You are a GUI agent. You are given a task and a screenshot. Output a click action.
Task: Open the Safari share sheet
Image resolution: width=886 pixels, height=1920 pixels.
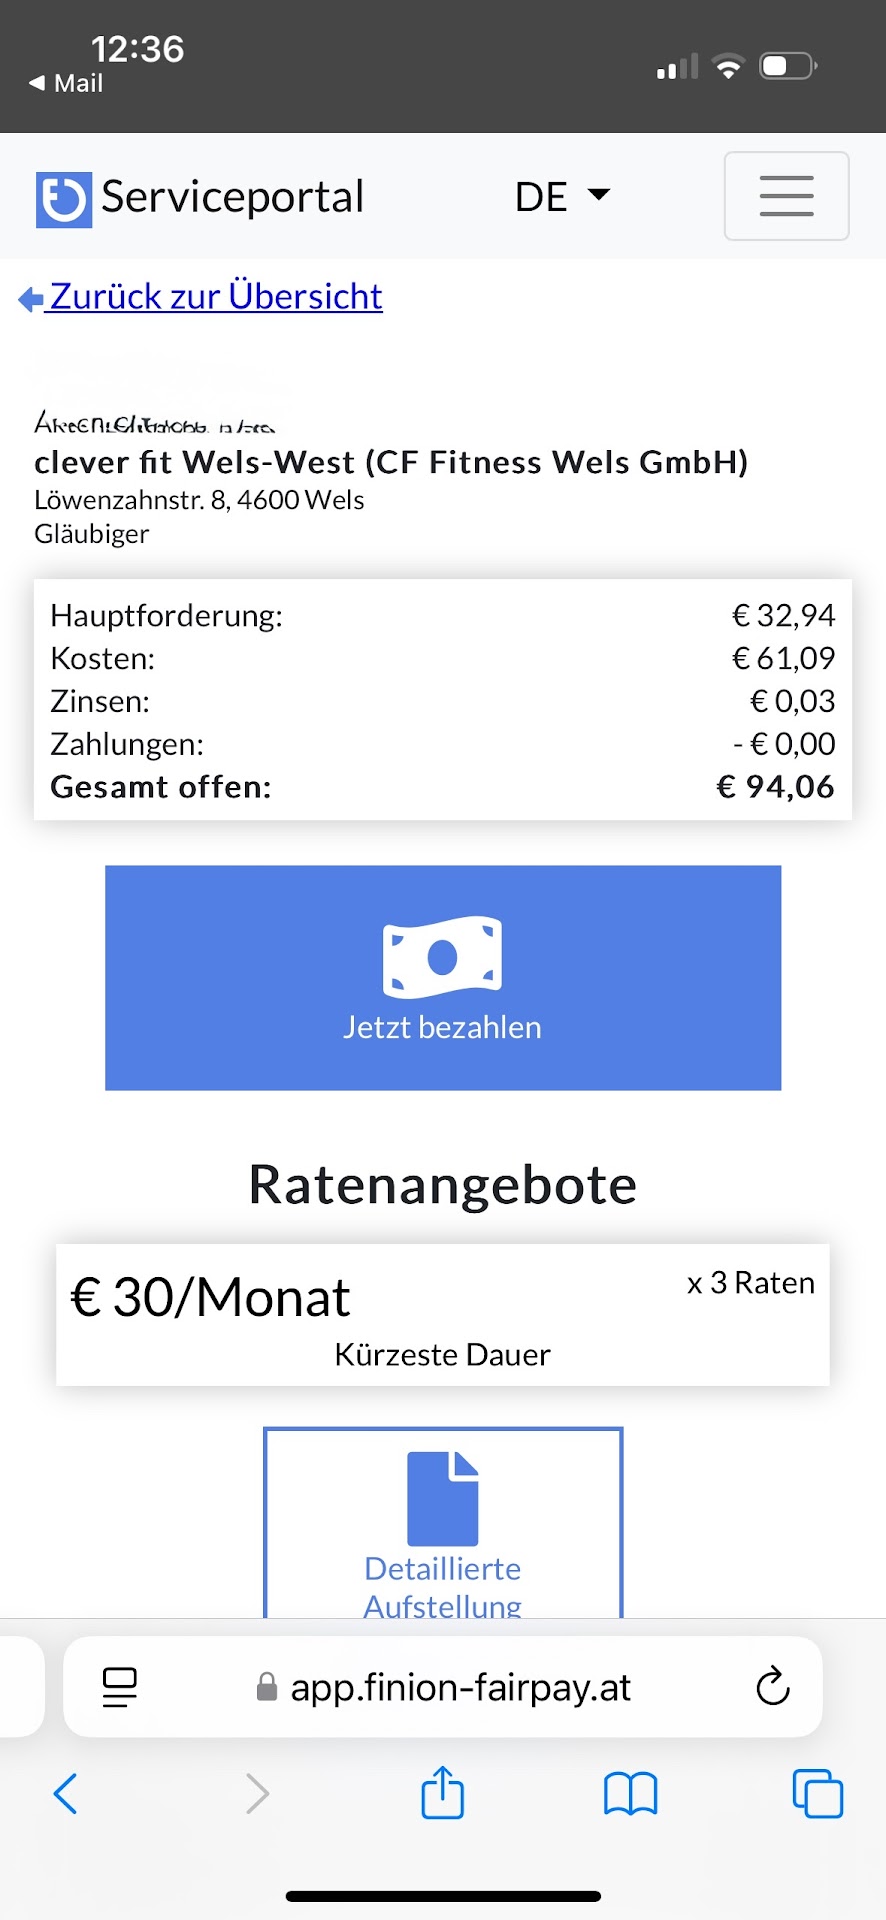point(442,1793)
